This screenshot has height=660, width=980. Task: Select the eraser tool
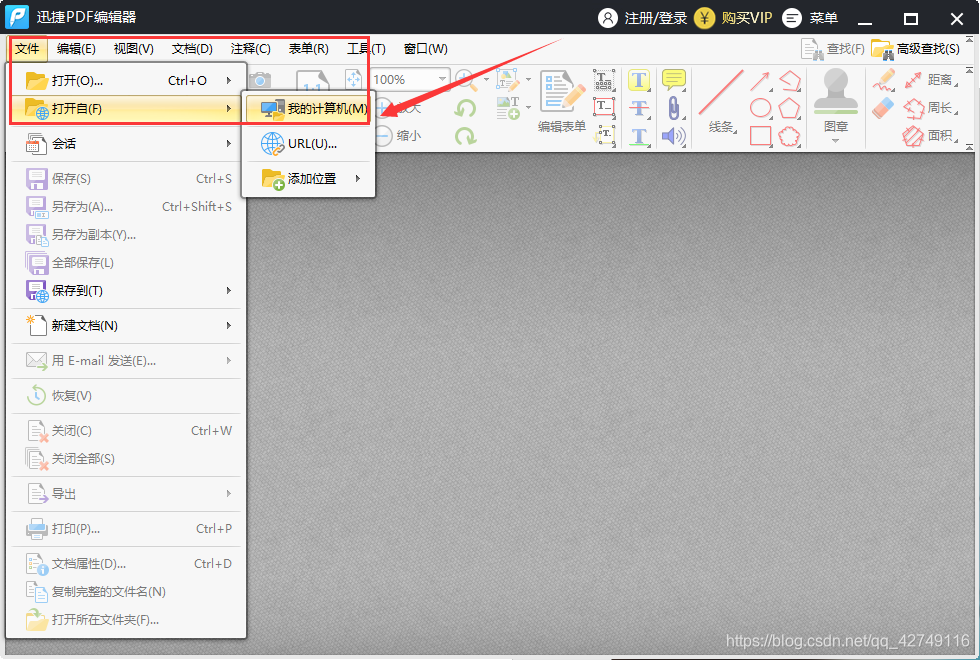click(884, 108)
